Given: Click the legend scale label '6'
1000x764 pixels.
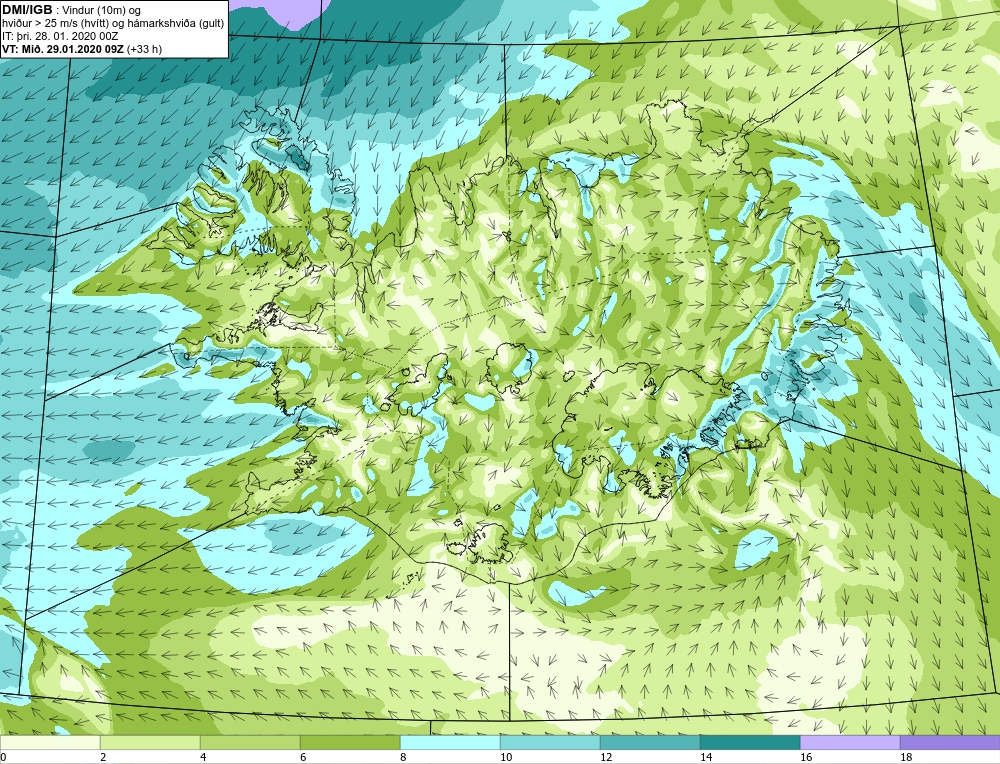Looking at the screenshot, I should coord(304,757).
